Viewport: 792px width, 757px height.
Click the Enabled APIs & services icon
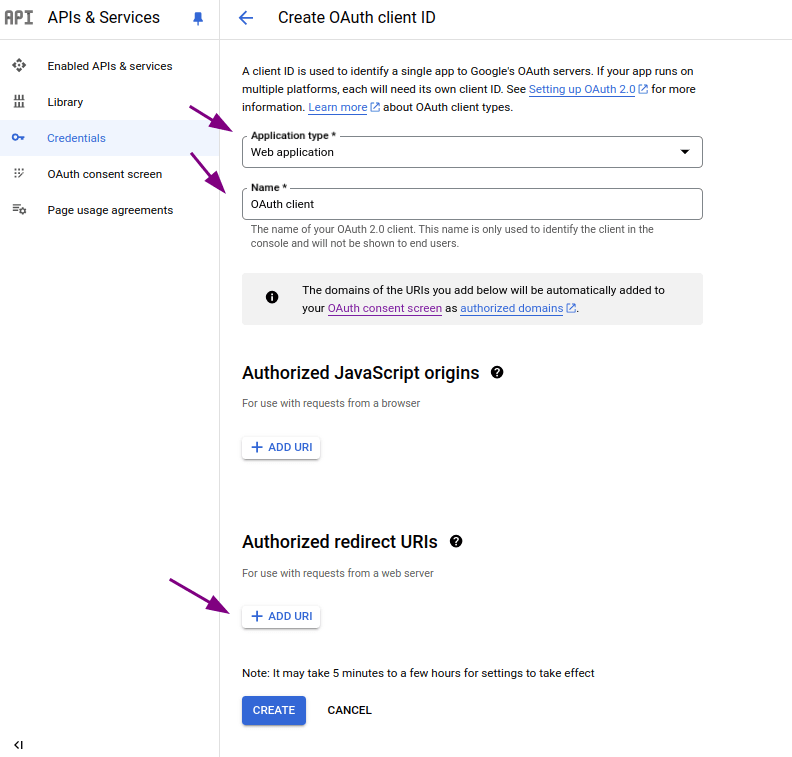pos(18,66)
